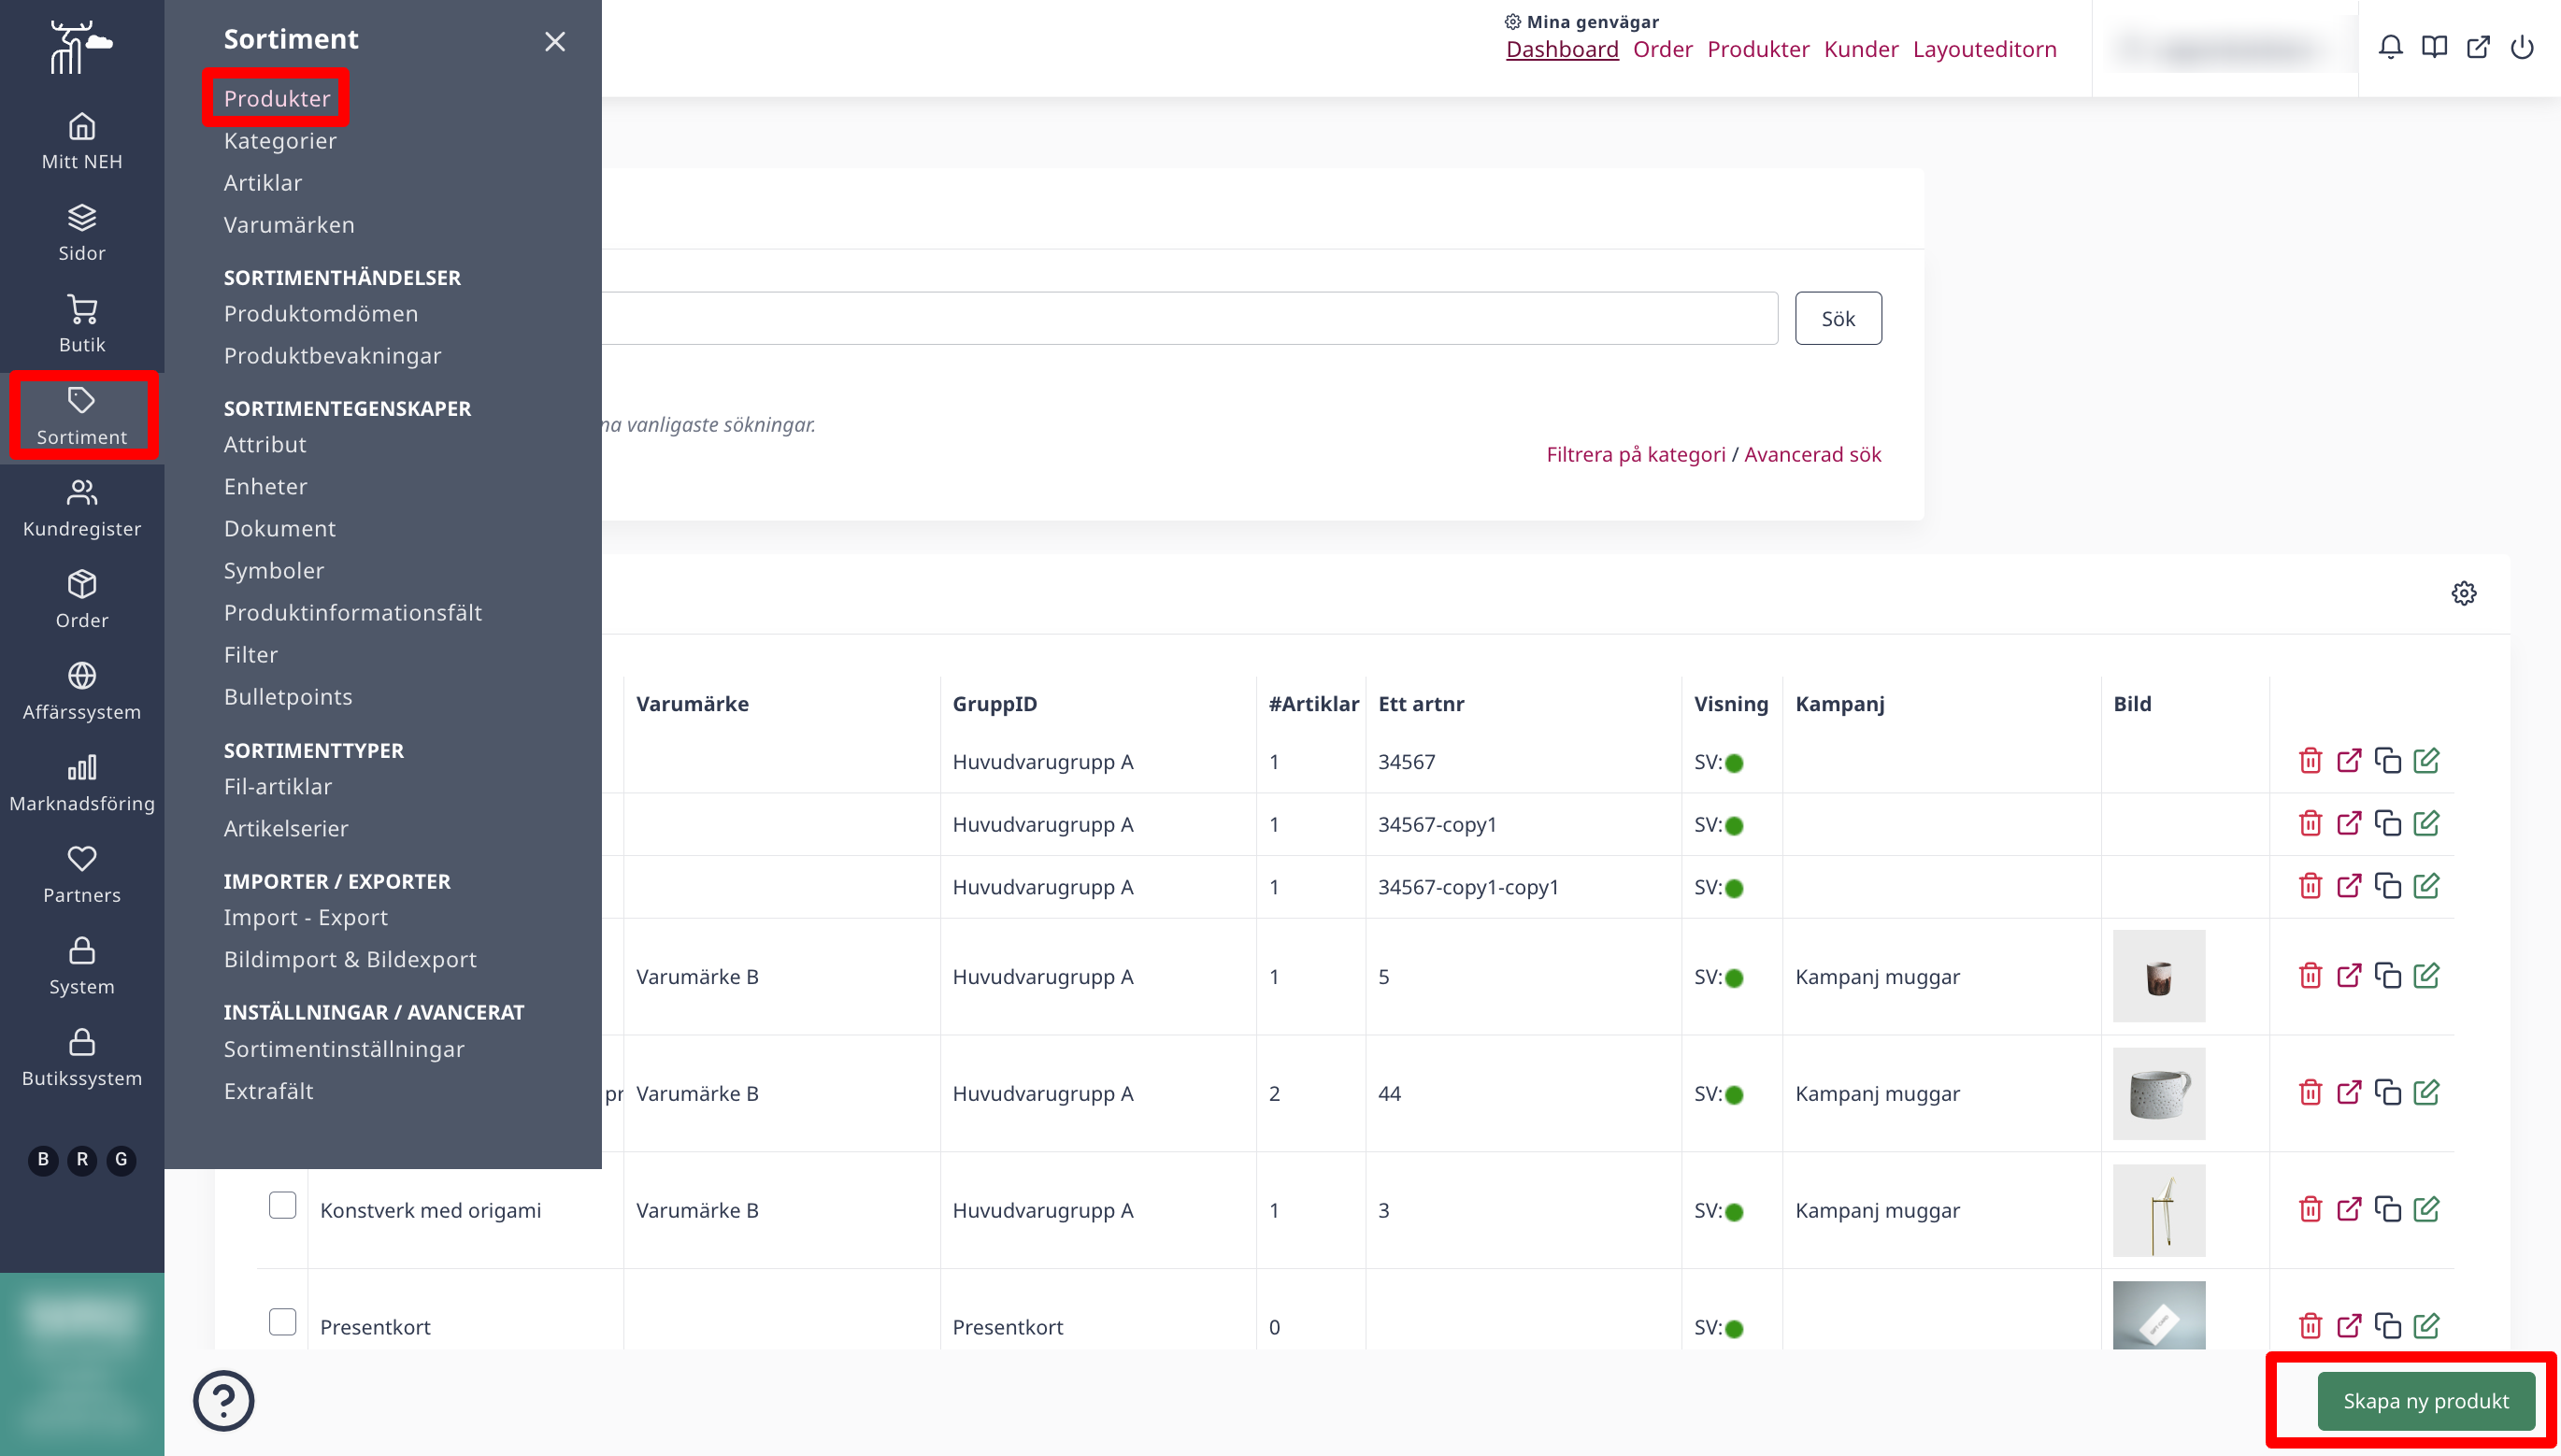
Task: Open product 34567-copy1 in new window
Action: [x=2349, y=824]
